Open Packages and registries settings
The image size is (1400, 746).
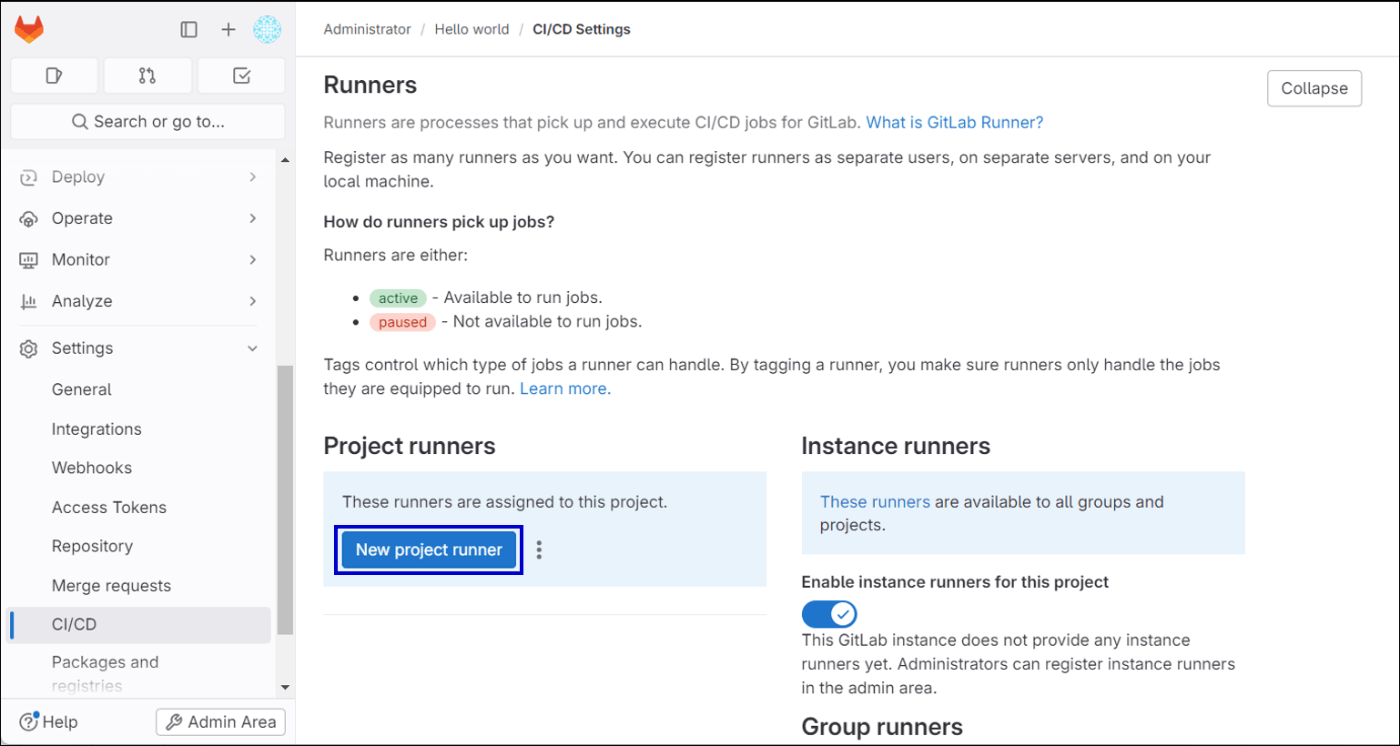(140, 673)
